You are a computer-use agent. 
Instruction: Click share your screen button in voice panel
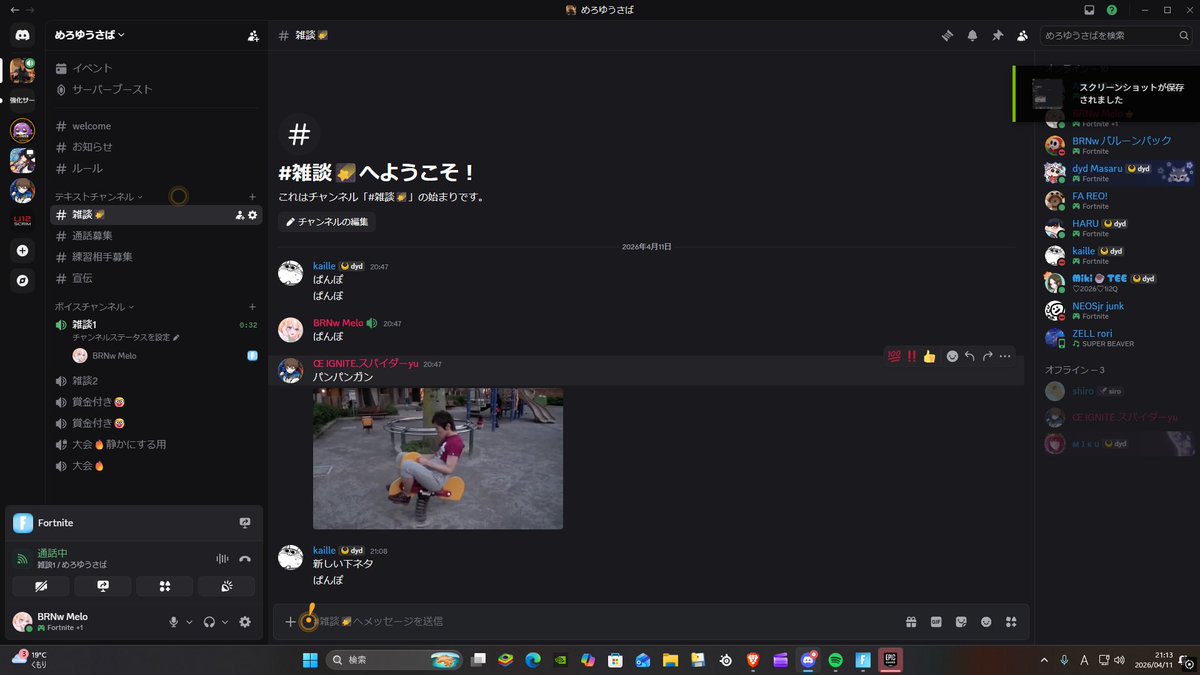coord(103,586)
